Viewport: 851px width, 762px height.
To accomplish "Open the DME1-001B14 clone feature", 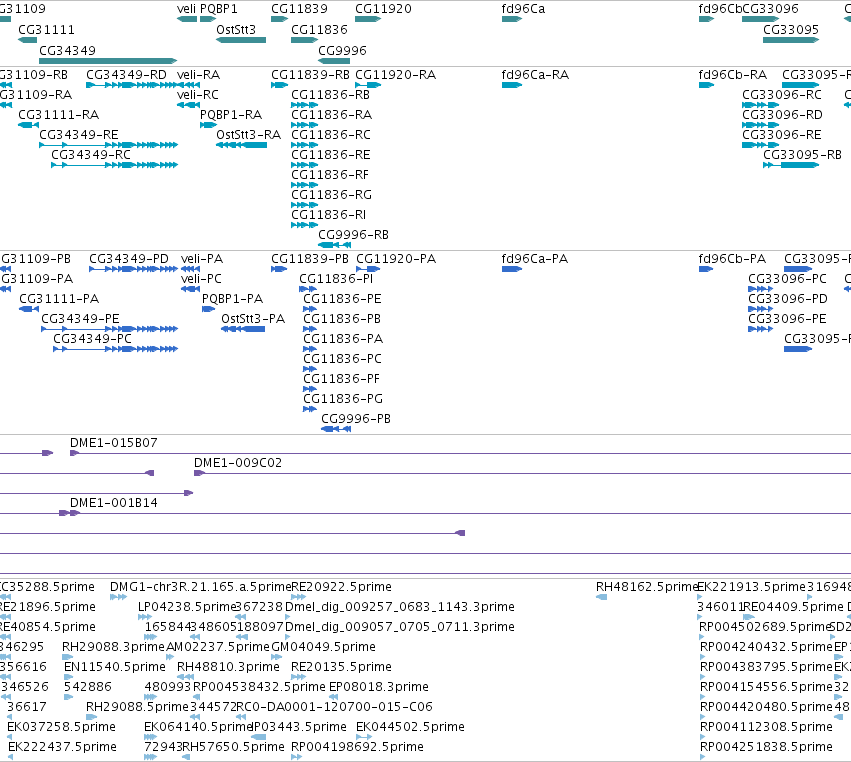I will pos(114,503).
